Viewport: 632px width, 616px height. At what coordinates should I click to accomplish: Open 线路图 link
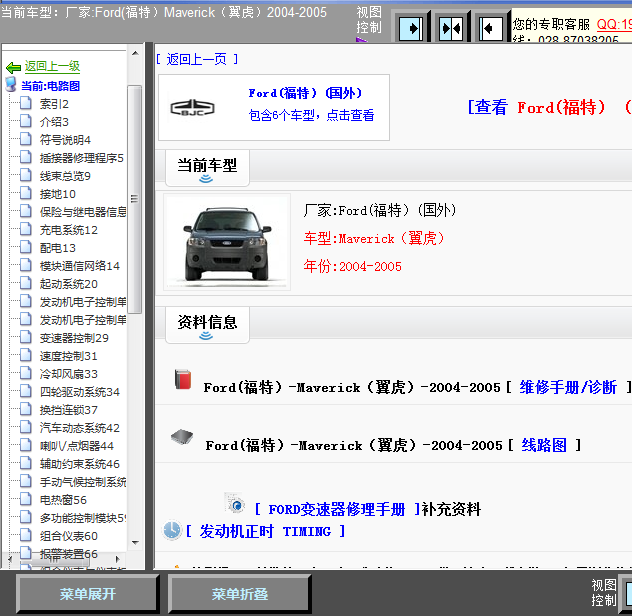[544, 445]
